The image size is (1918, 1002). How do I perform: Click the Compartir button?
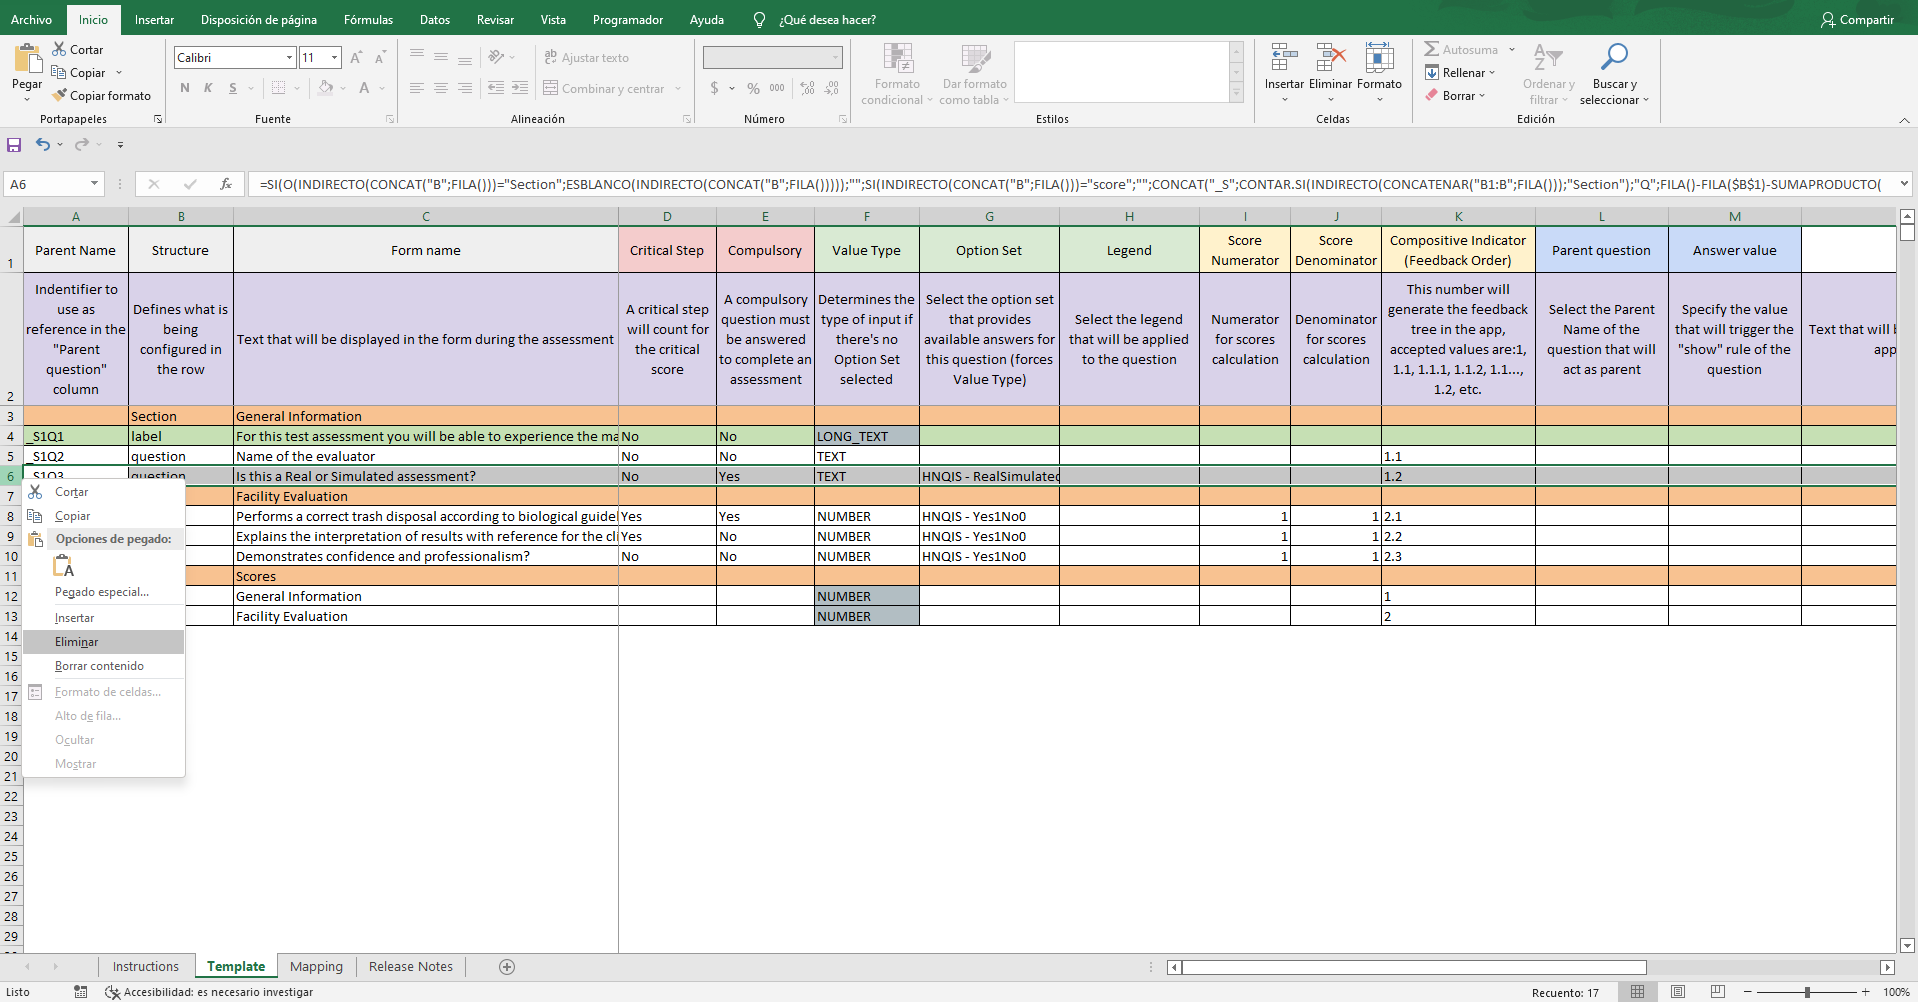point(1858,19)
